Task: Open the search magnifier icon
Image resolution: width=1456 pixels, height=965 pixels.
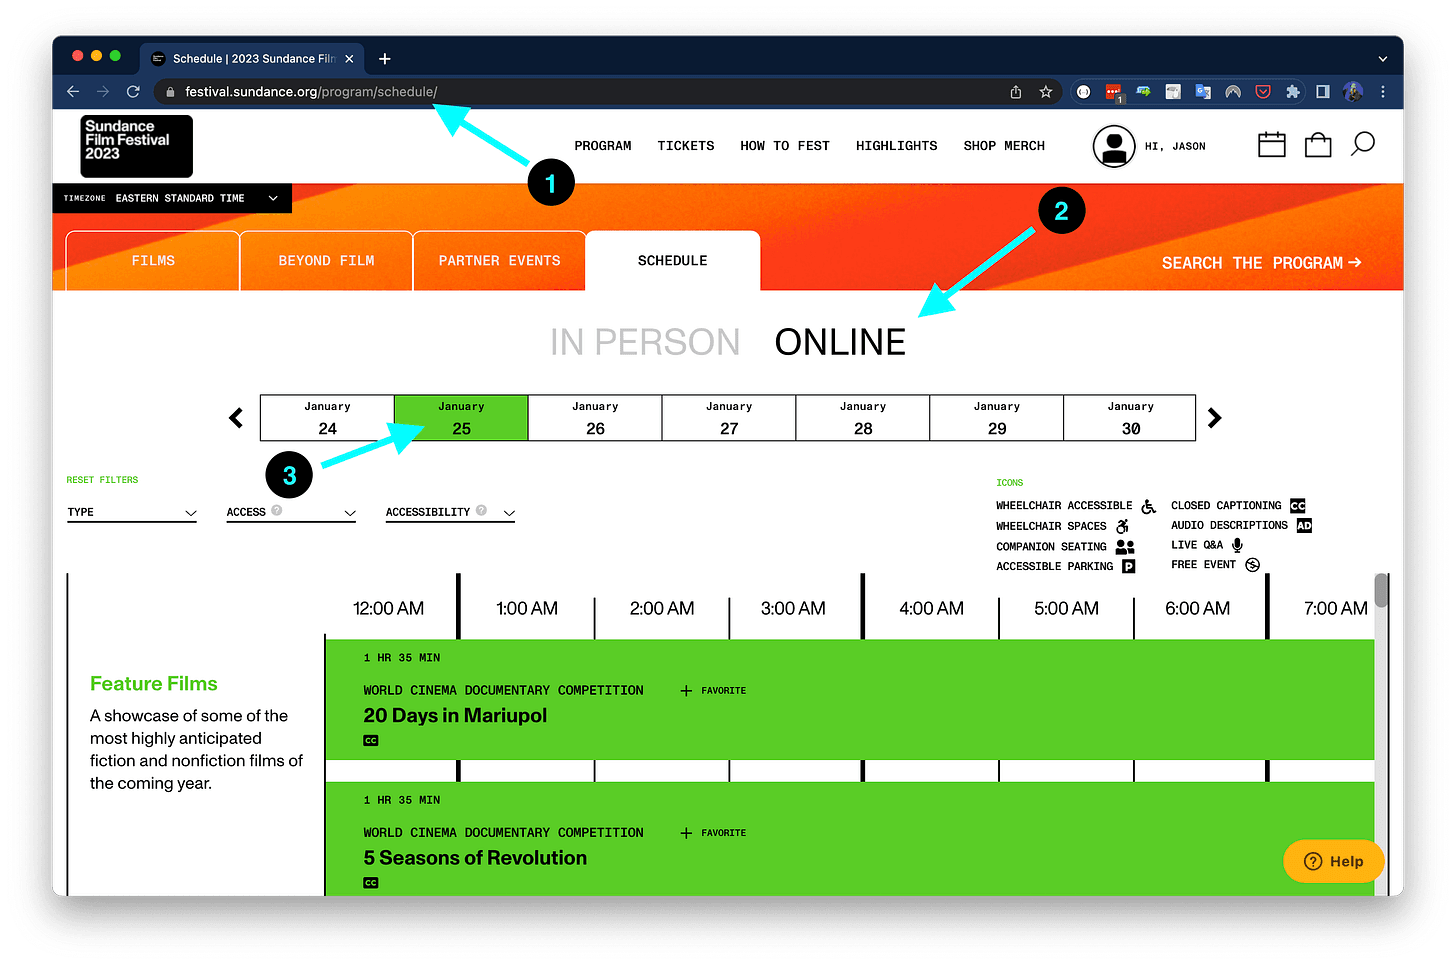Action: (1362, 144)
